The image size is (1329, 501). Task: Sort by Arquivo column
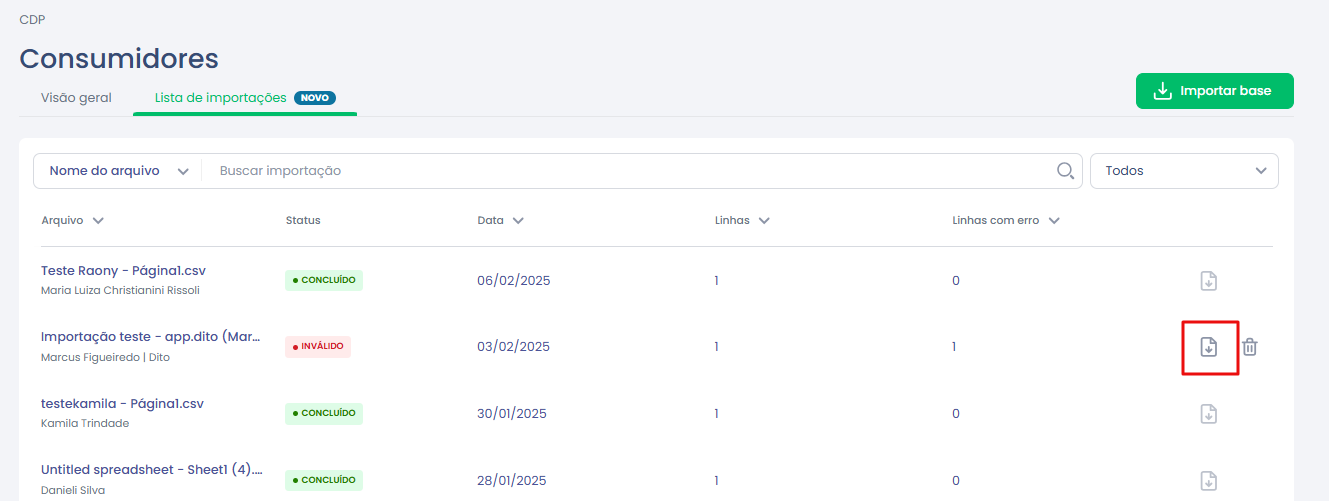point(72,220)
